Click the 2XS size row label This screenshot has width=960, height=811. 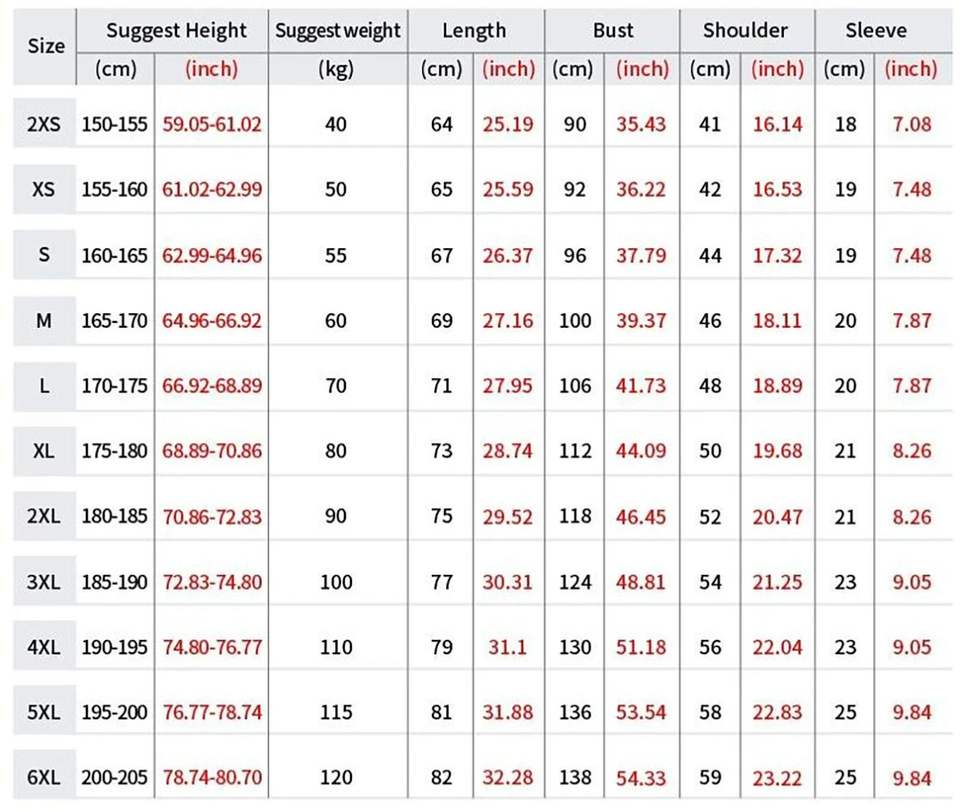44,125
